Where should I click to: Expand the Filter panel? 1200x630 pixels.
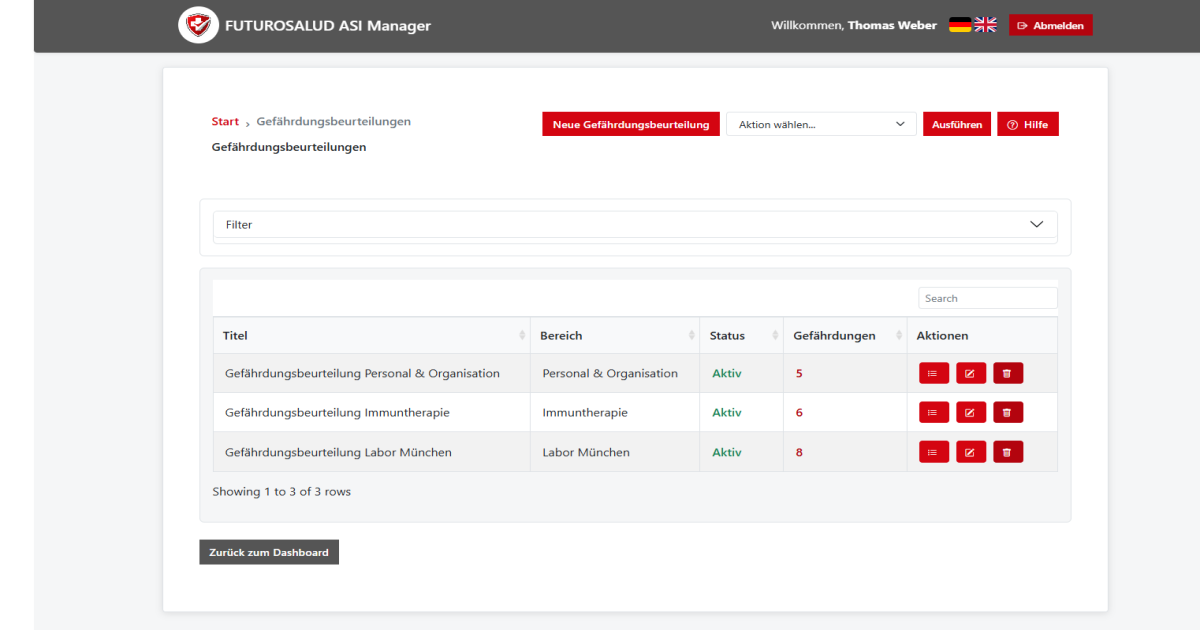(1036, 224)
